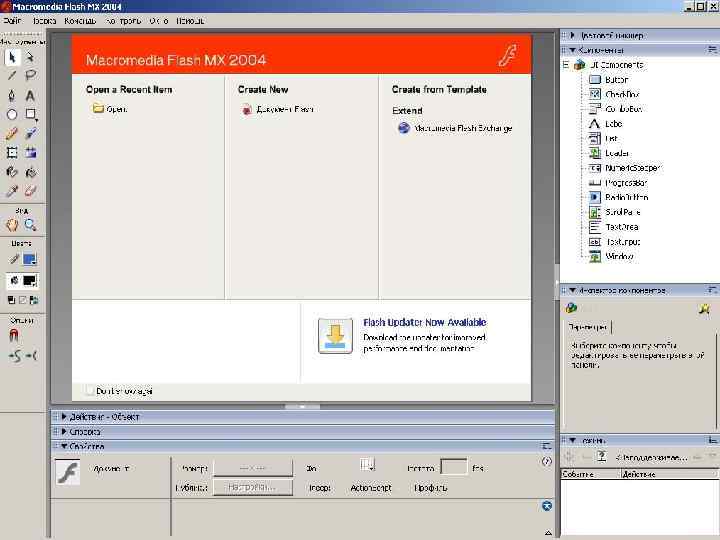Image resolution: width=720 pixels, height=540 pixels.
Task: Select the Brush tool
Action: point(30,134)
